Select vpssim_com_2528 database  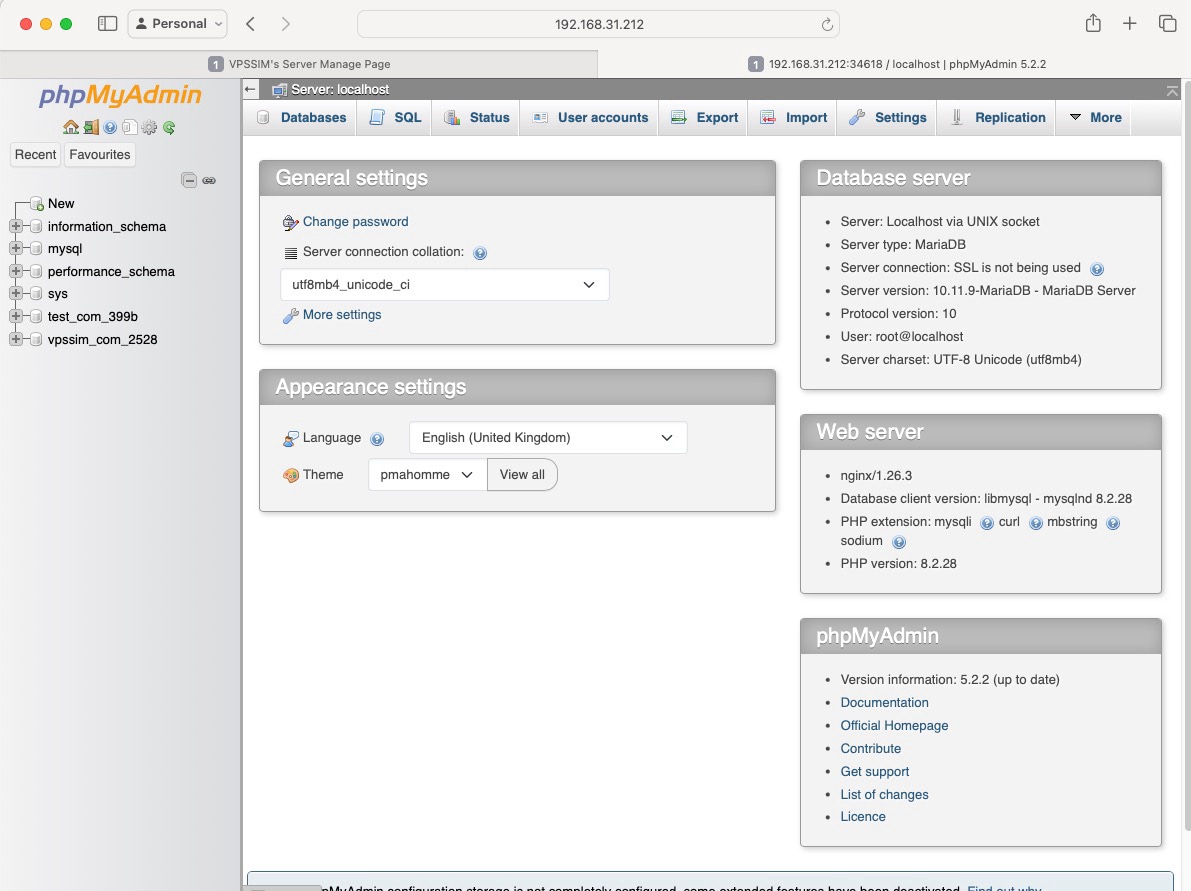click(103, 340)
